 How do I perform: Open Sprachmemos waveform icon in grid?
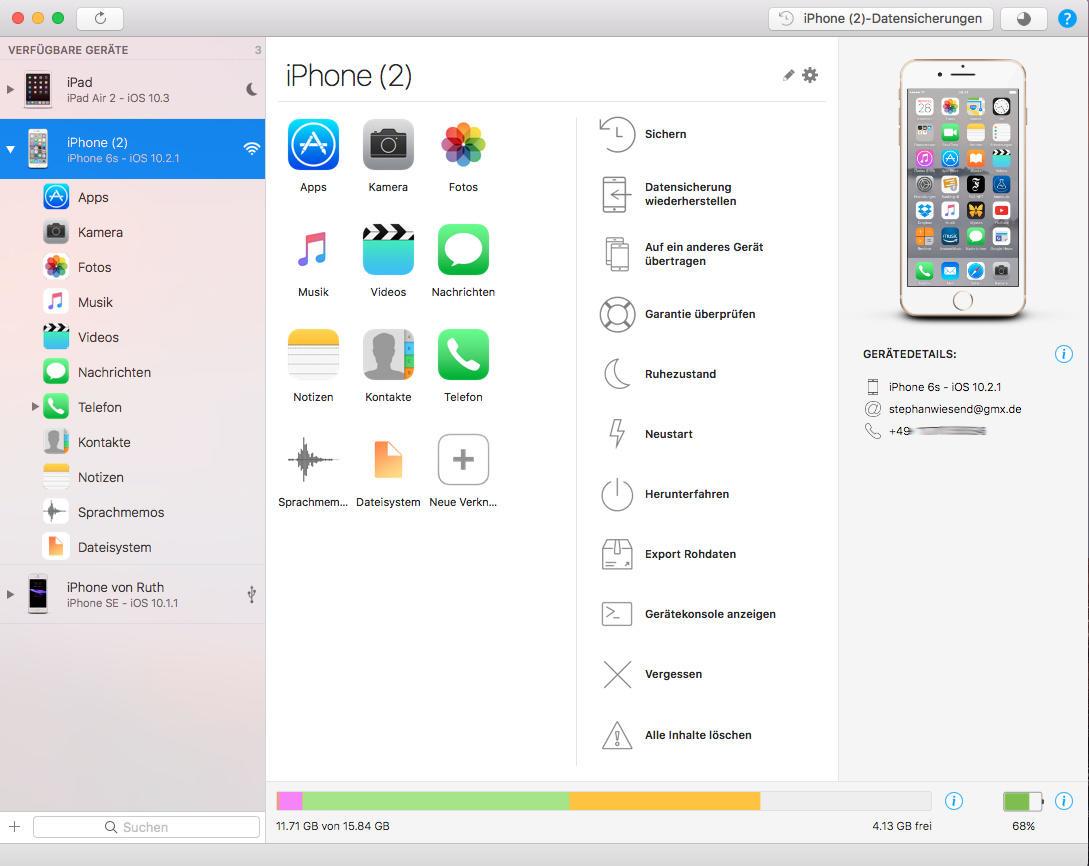click(313, 459)
